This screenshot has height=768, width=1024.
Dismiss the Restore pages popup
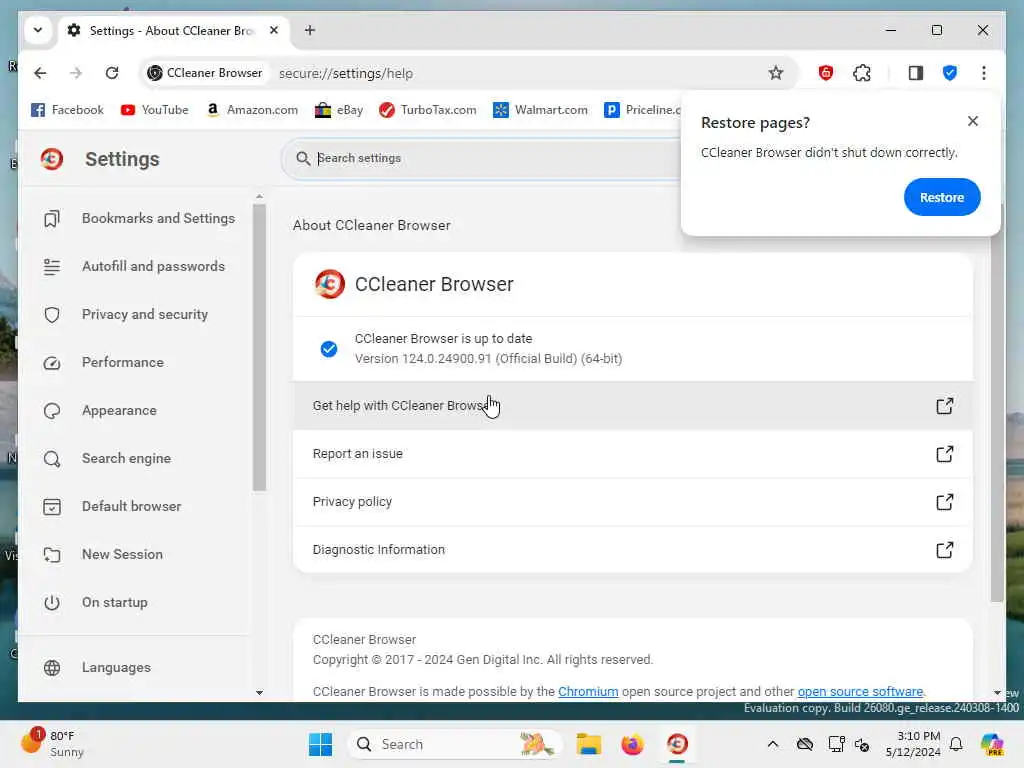click(x=972, y=121)
